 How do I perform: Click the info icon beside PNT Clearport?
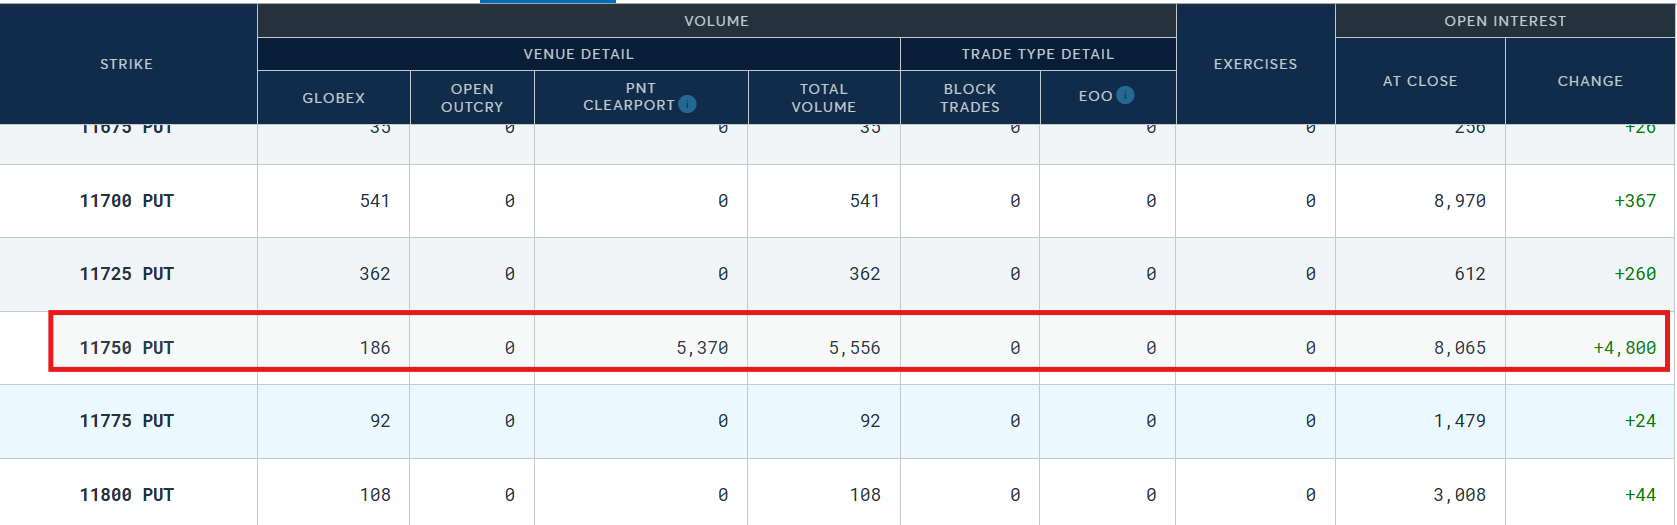point(687,104)
